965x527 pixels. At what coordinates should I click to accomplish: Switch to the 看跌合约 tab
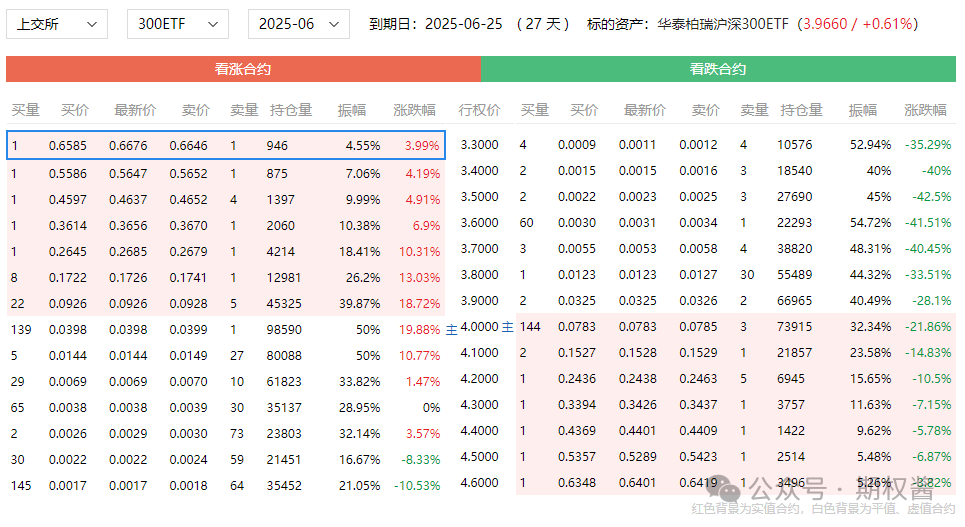point(718,69)
